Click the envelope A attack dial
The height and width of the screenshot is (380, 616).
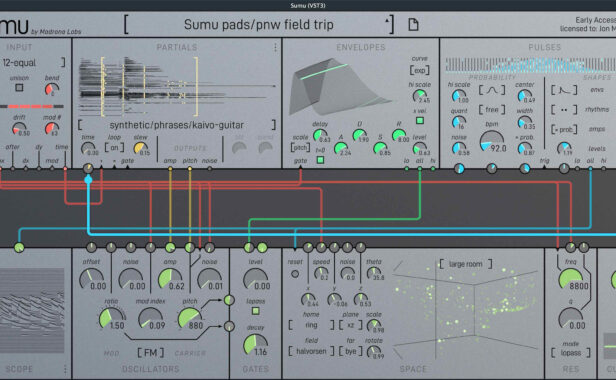coord(340,149)
